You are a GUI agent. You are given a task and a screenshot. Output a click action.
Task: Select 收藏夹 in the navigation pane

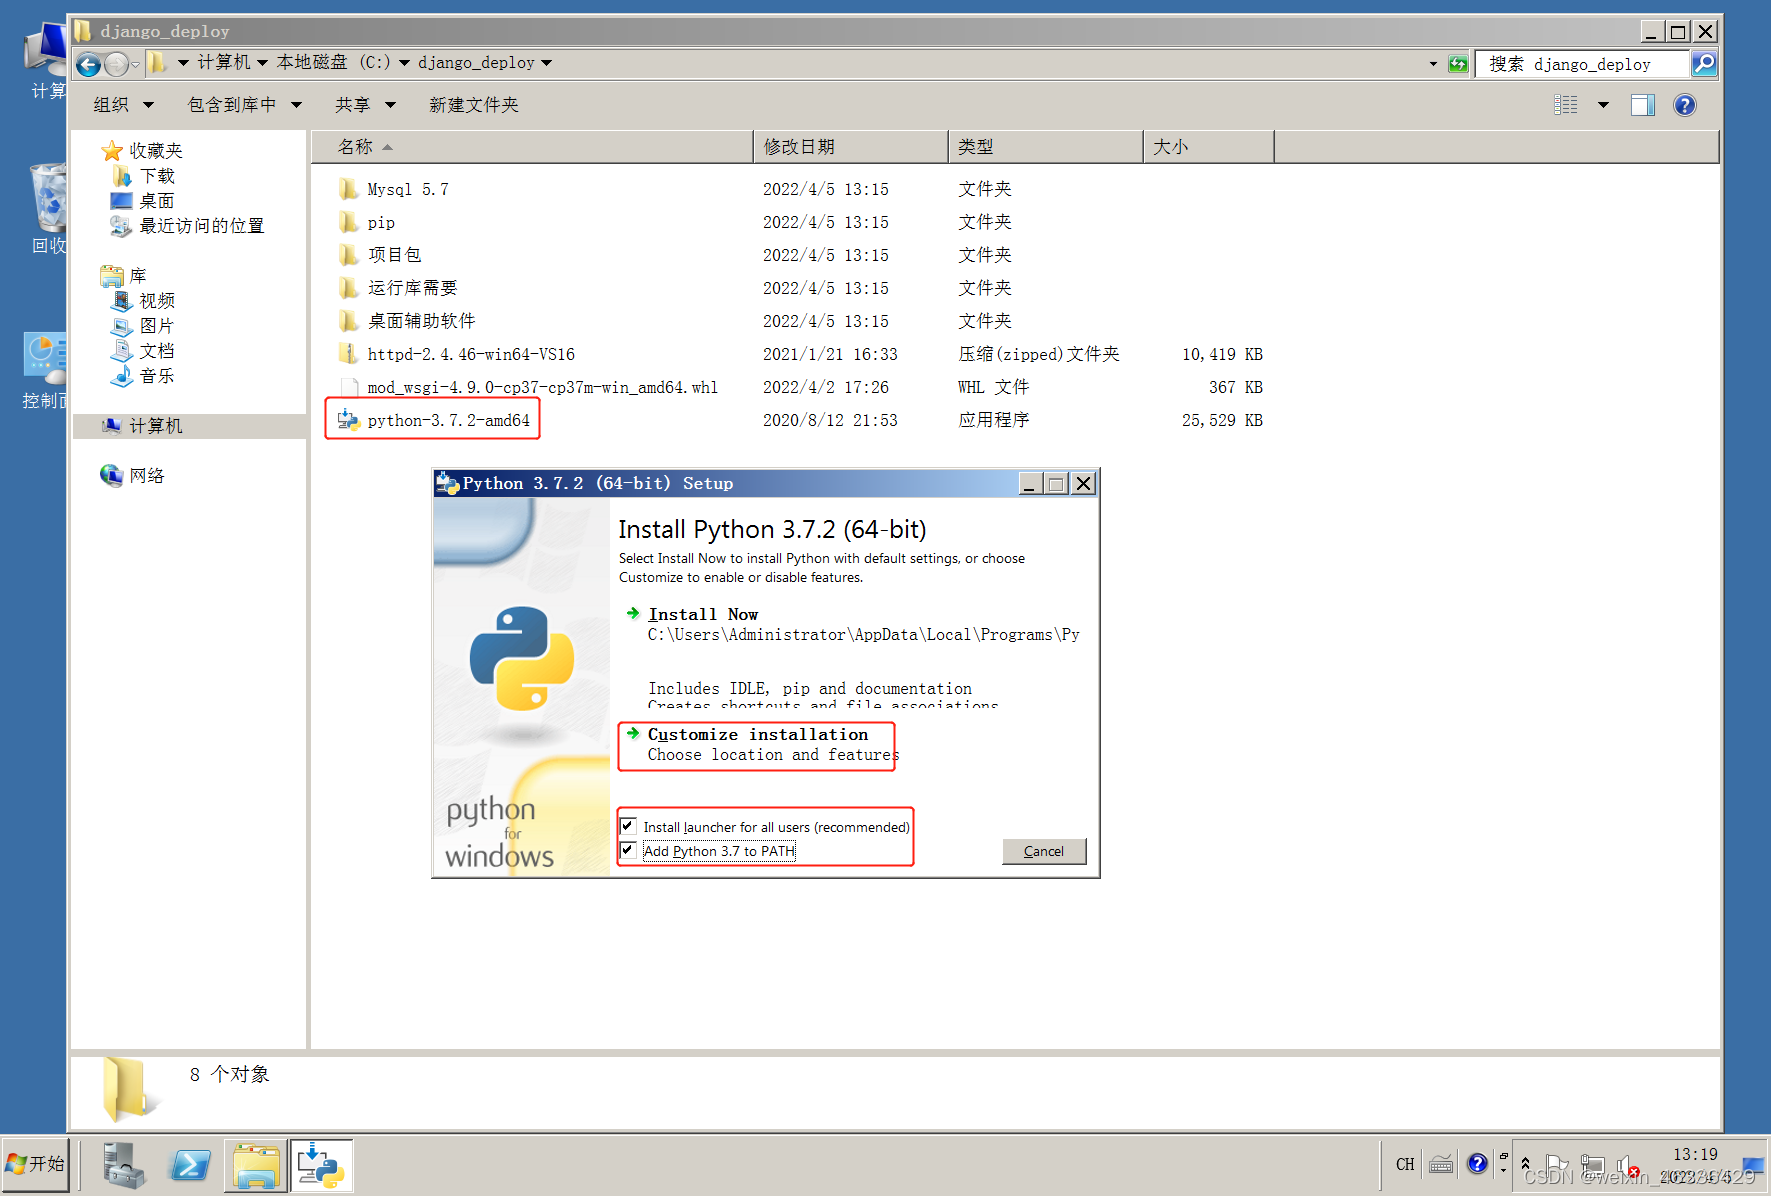click(x=156, y=151)
